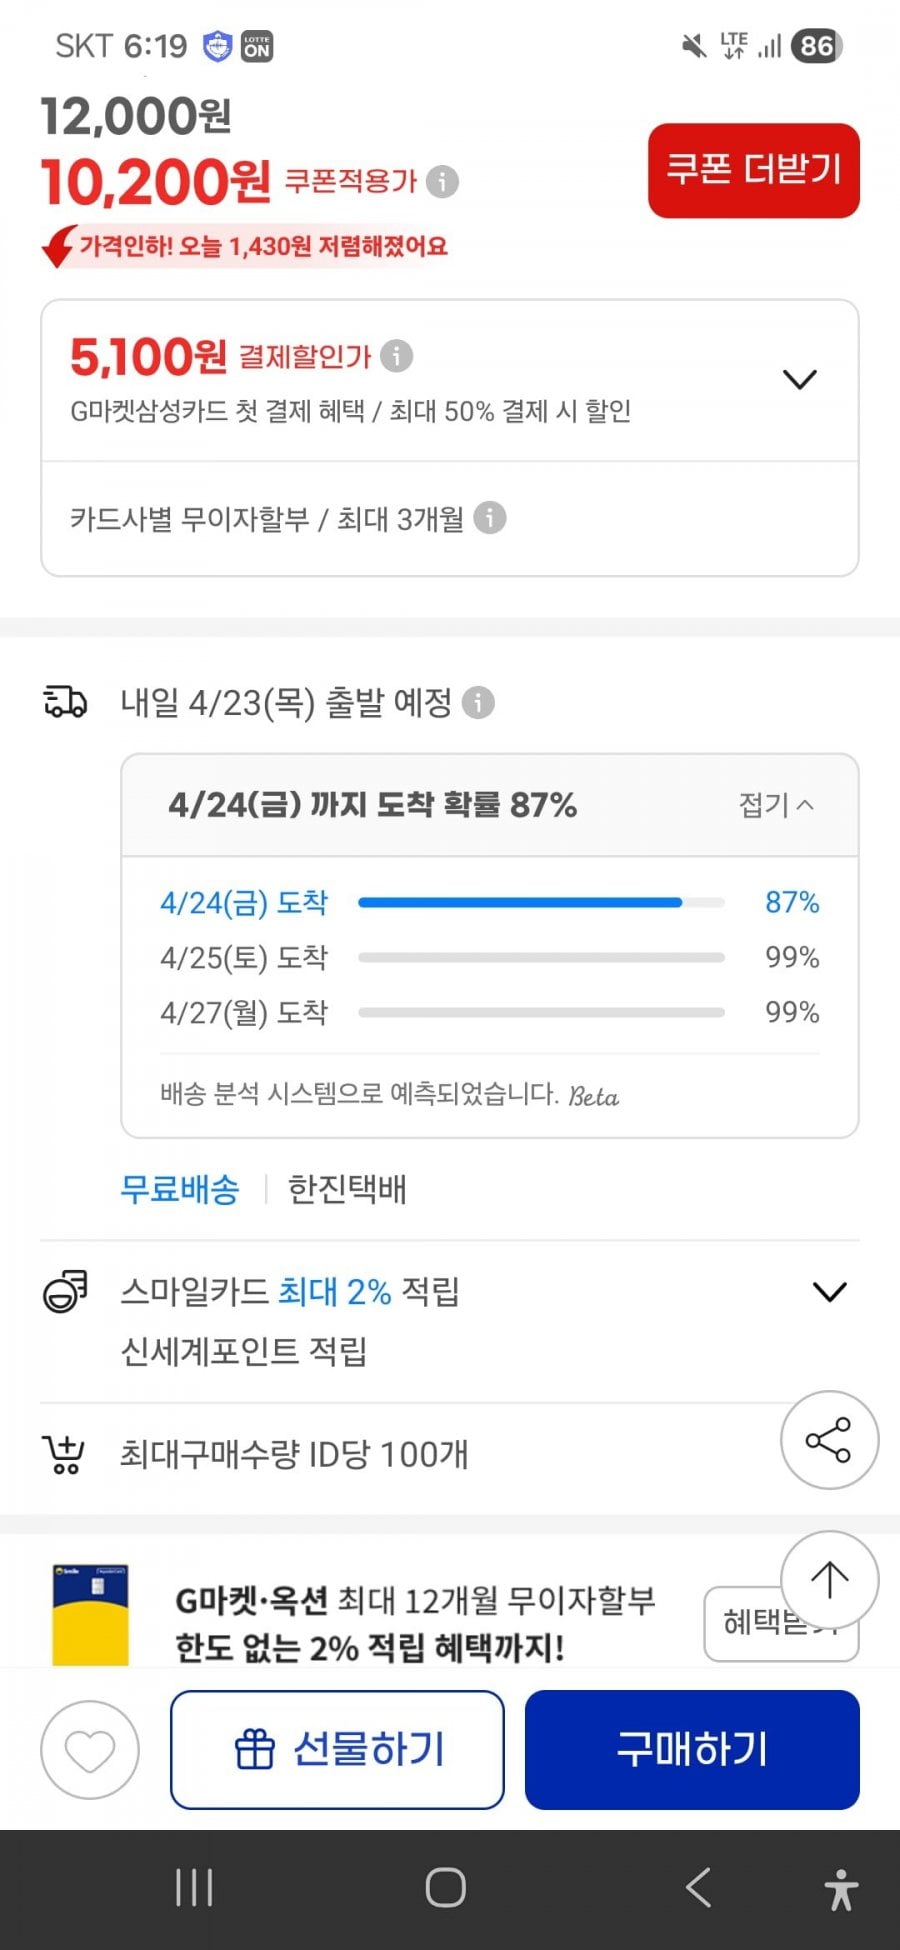900x1950 pixels.
Task: Tap the accessibility figure icon
Action: [x=841, y=1890]
